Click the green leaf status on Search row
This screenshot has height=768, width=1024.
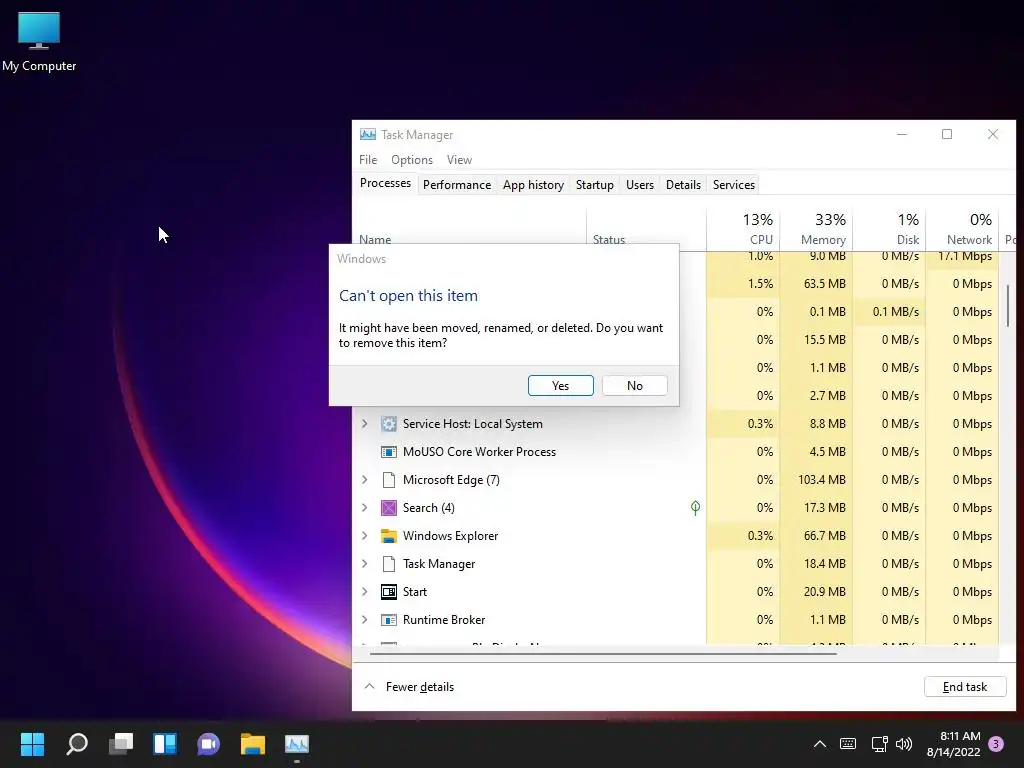696,507
